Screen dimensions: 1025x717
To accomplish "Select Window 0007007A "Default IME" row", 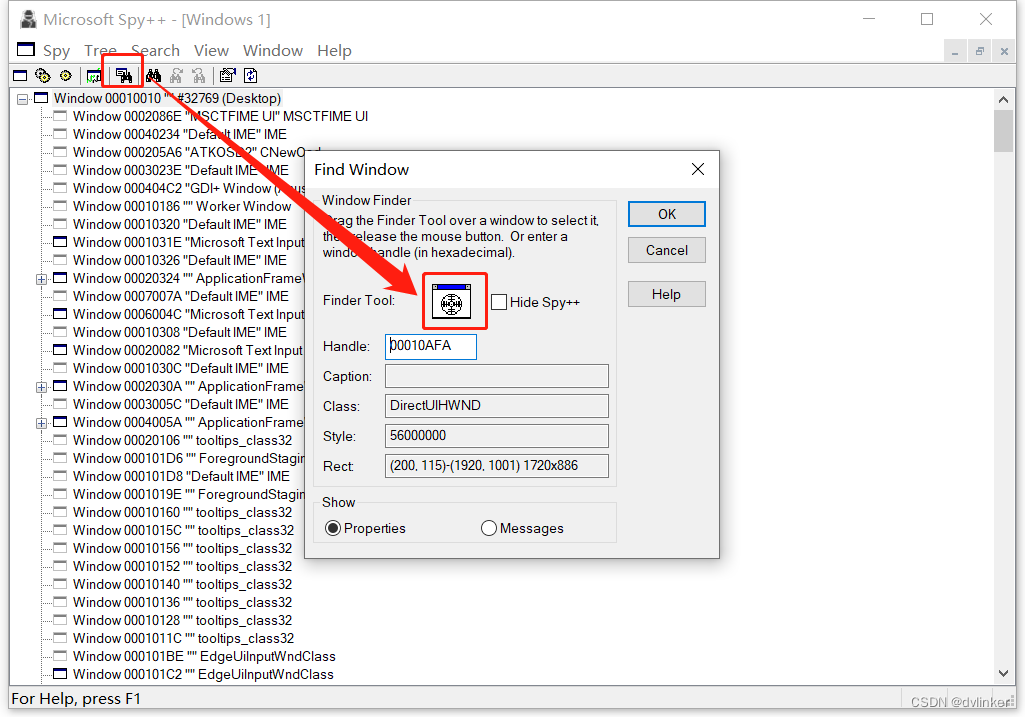I will tap(181, 296).
